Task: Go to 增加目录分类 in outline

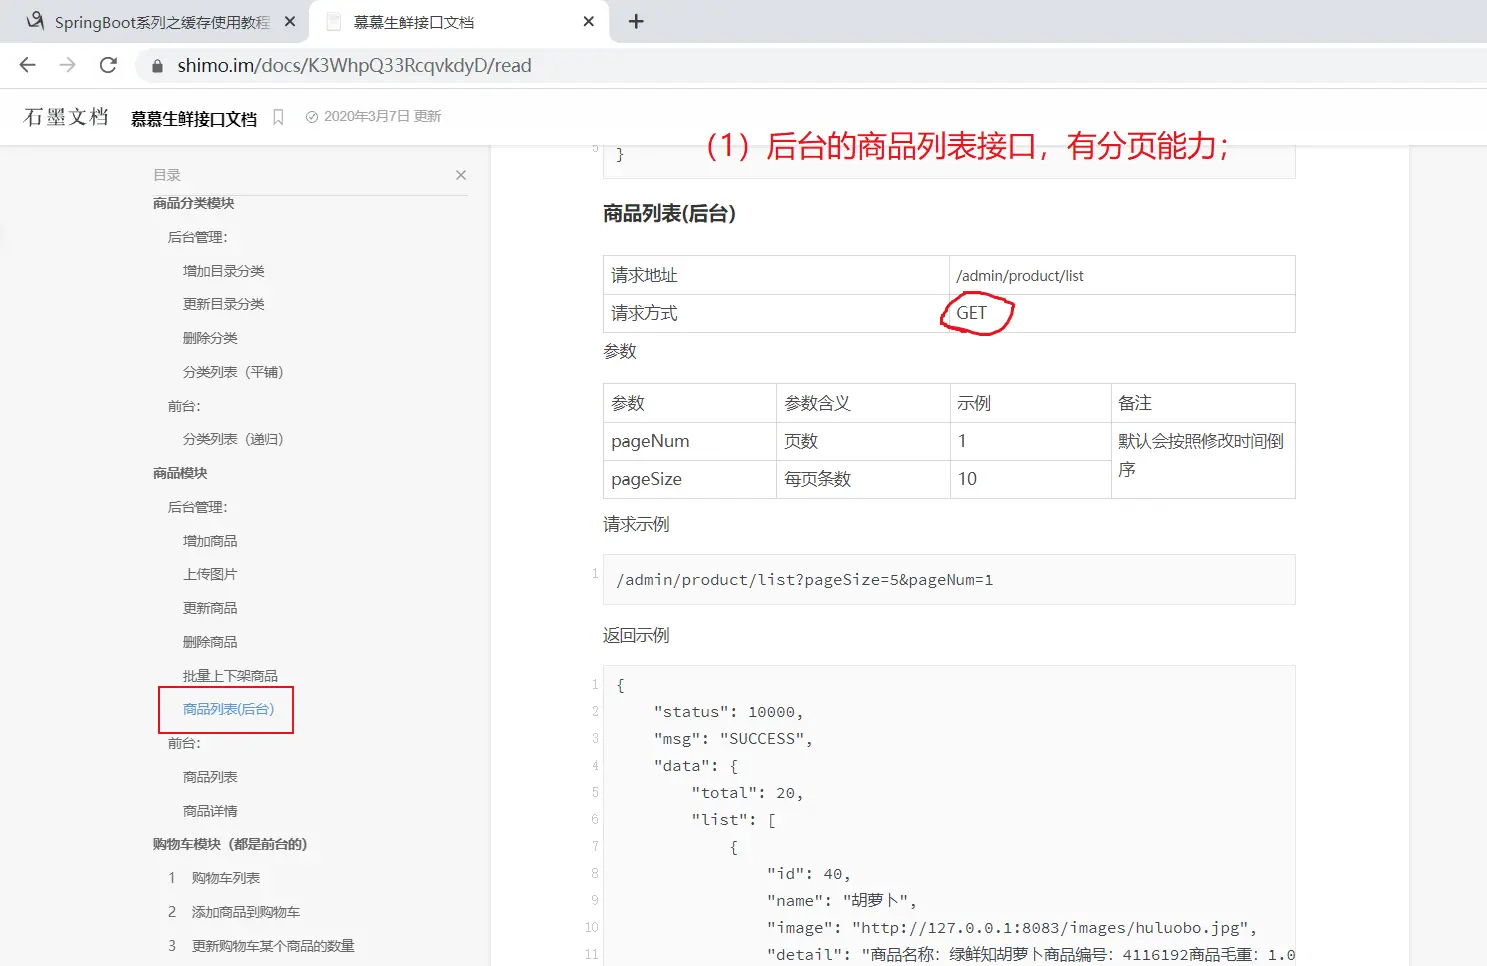Action: coord(223,271)
